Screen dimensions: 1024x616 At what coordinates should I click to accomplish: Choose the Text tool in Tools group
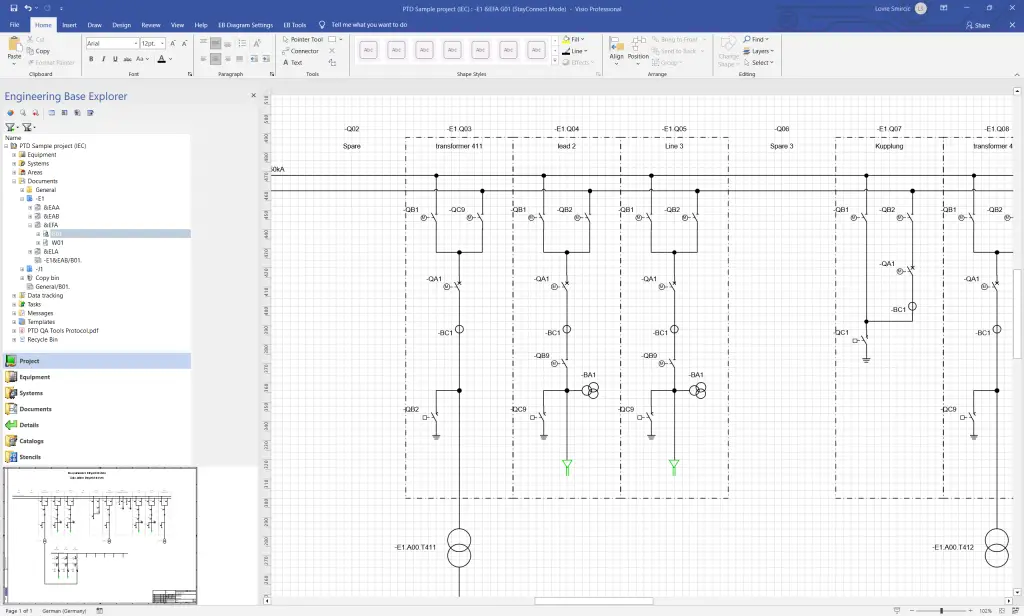291,63
